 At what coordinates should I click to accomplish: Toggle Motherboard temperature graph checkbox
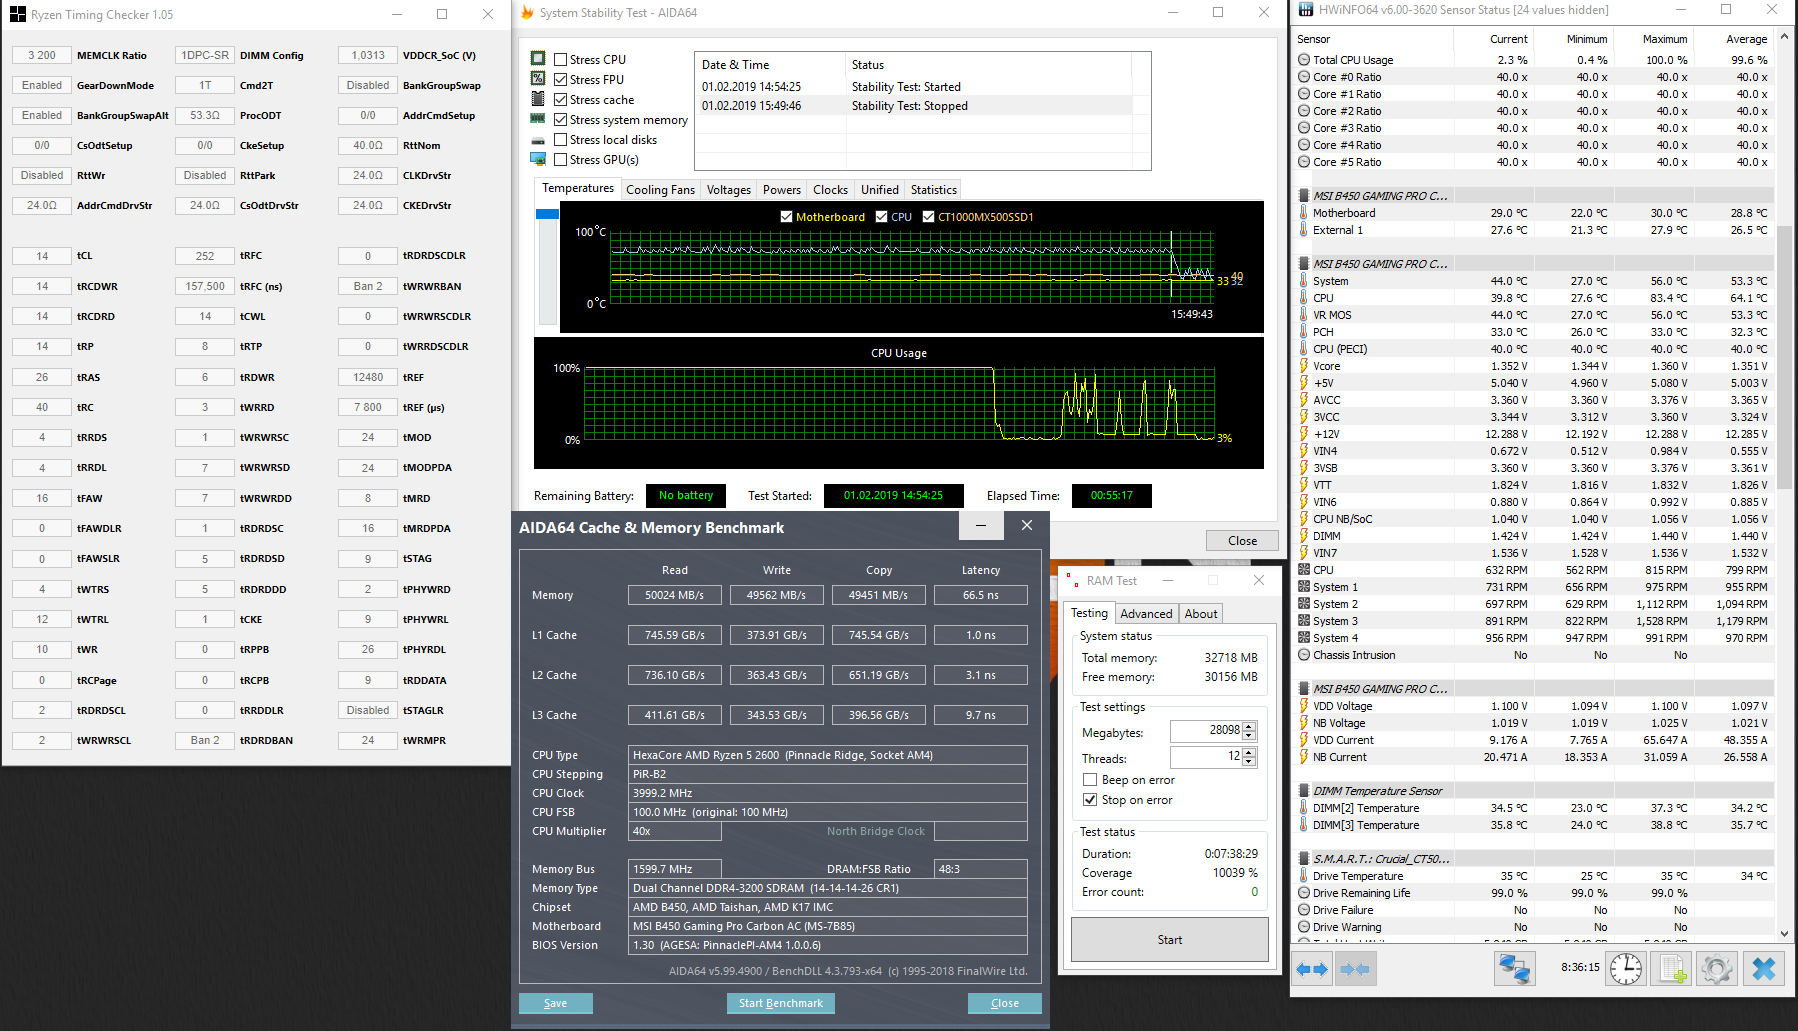787,217
